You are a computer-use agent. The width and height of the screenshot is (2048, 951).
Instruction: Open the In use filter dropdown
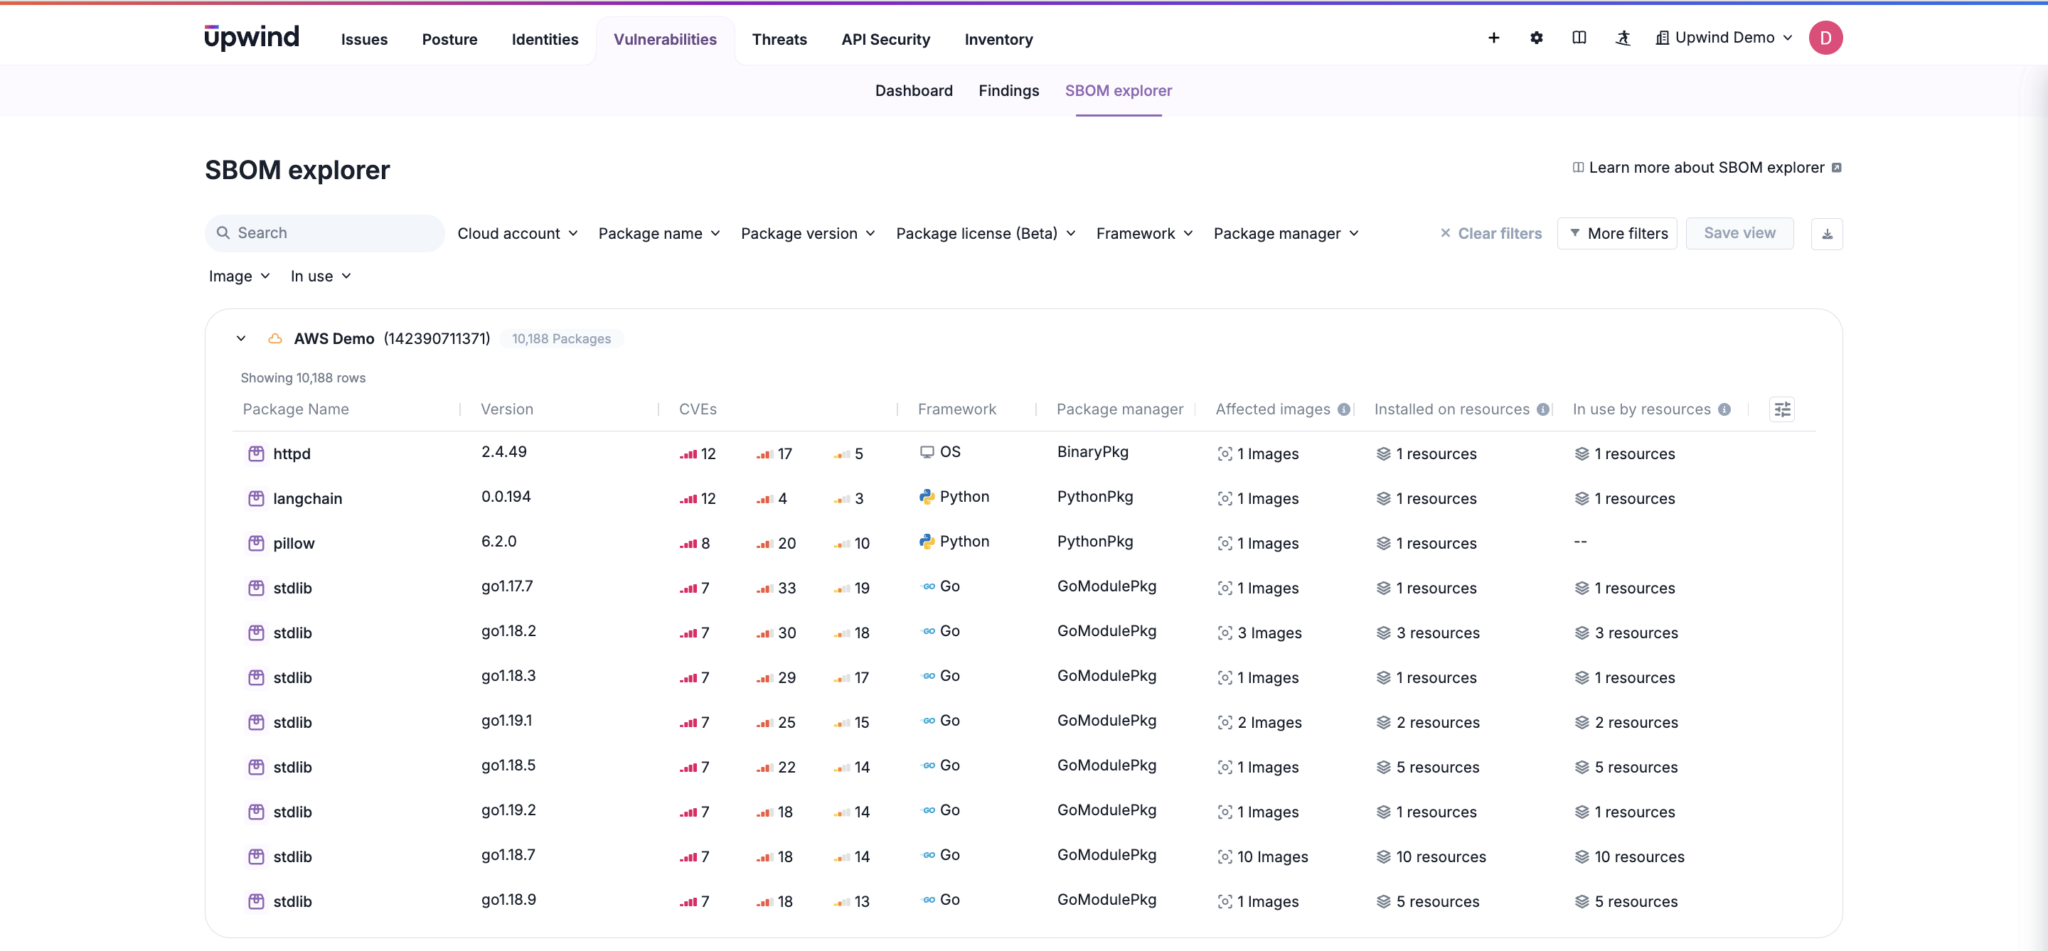[x=319, y=276]
